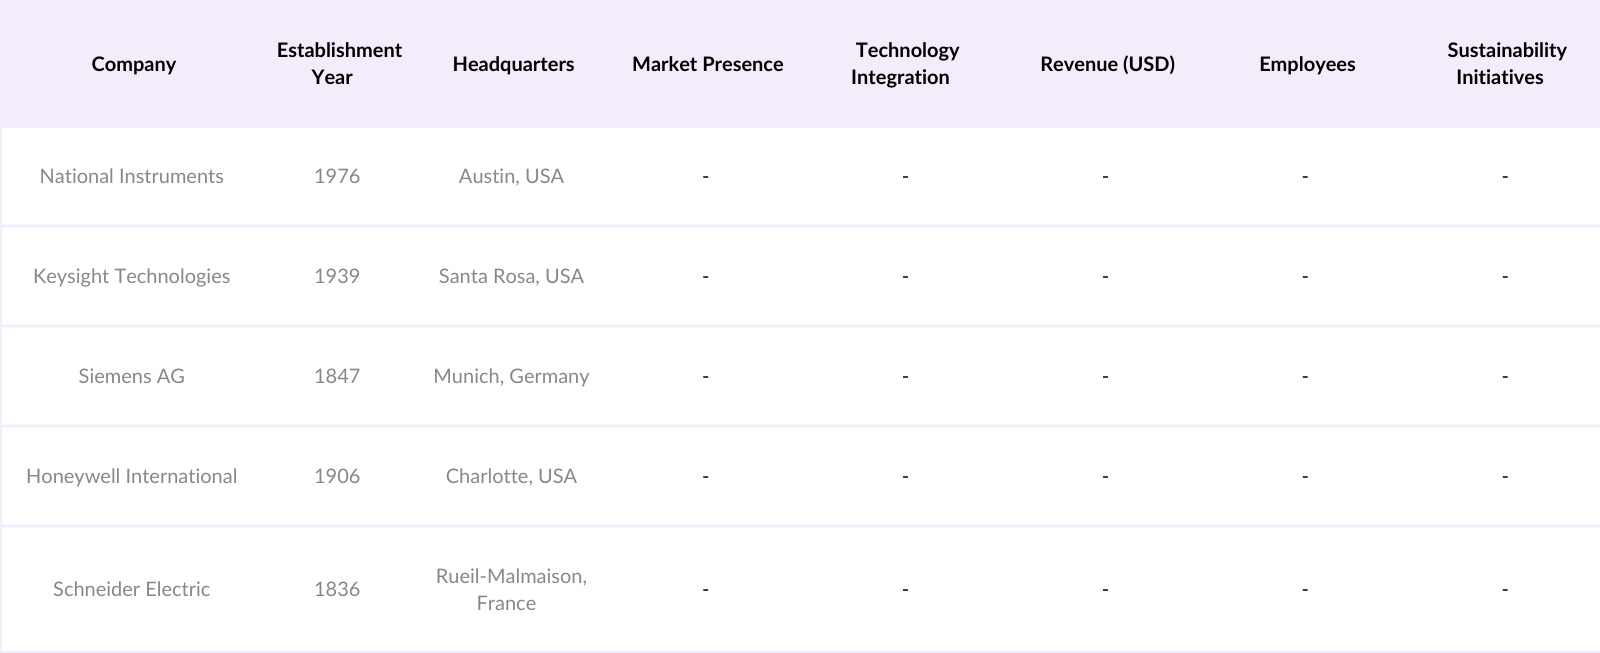Click the Technology Integration header
The image size is (1600, 653).
click(x=905, y=63)
